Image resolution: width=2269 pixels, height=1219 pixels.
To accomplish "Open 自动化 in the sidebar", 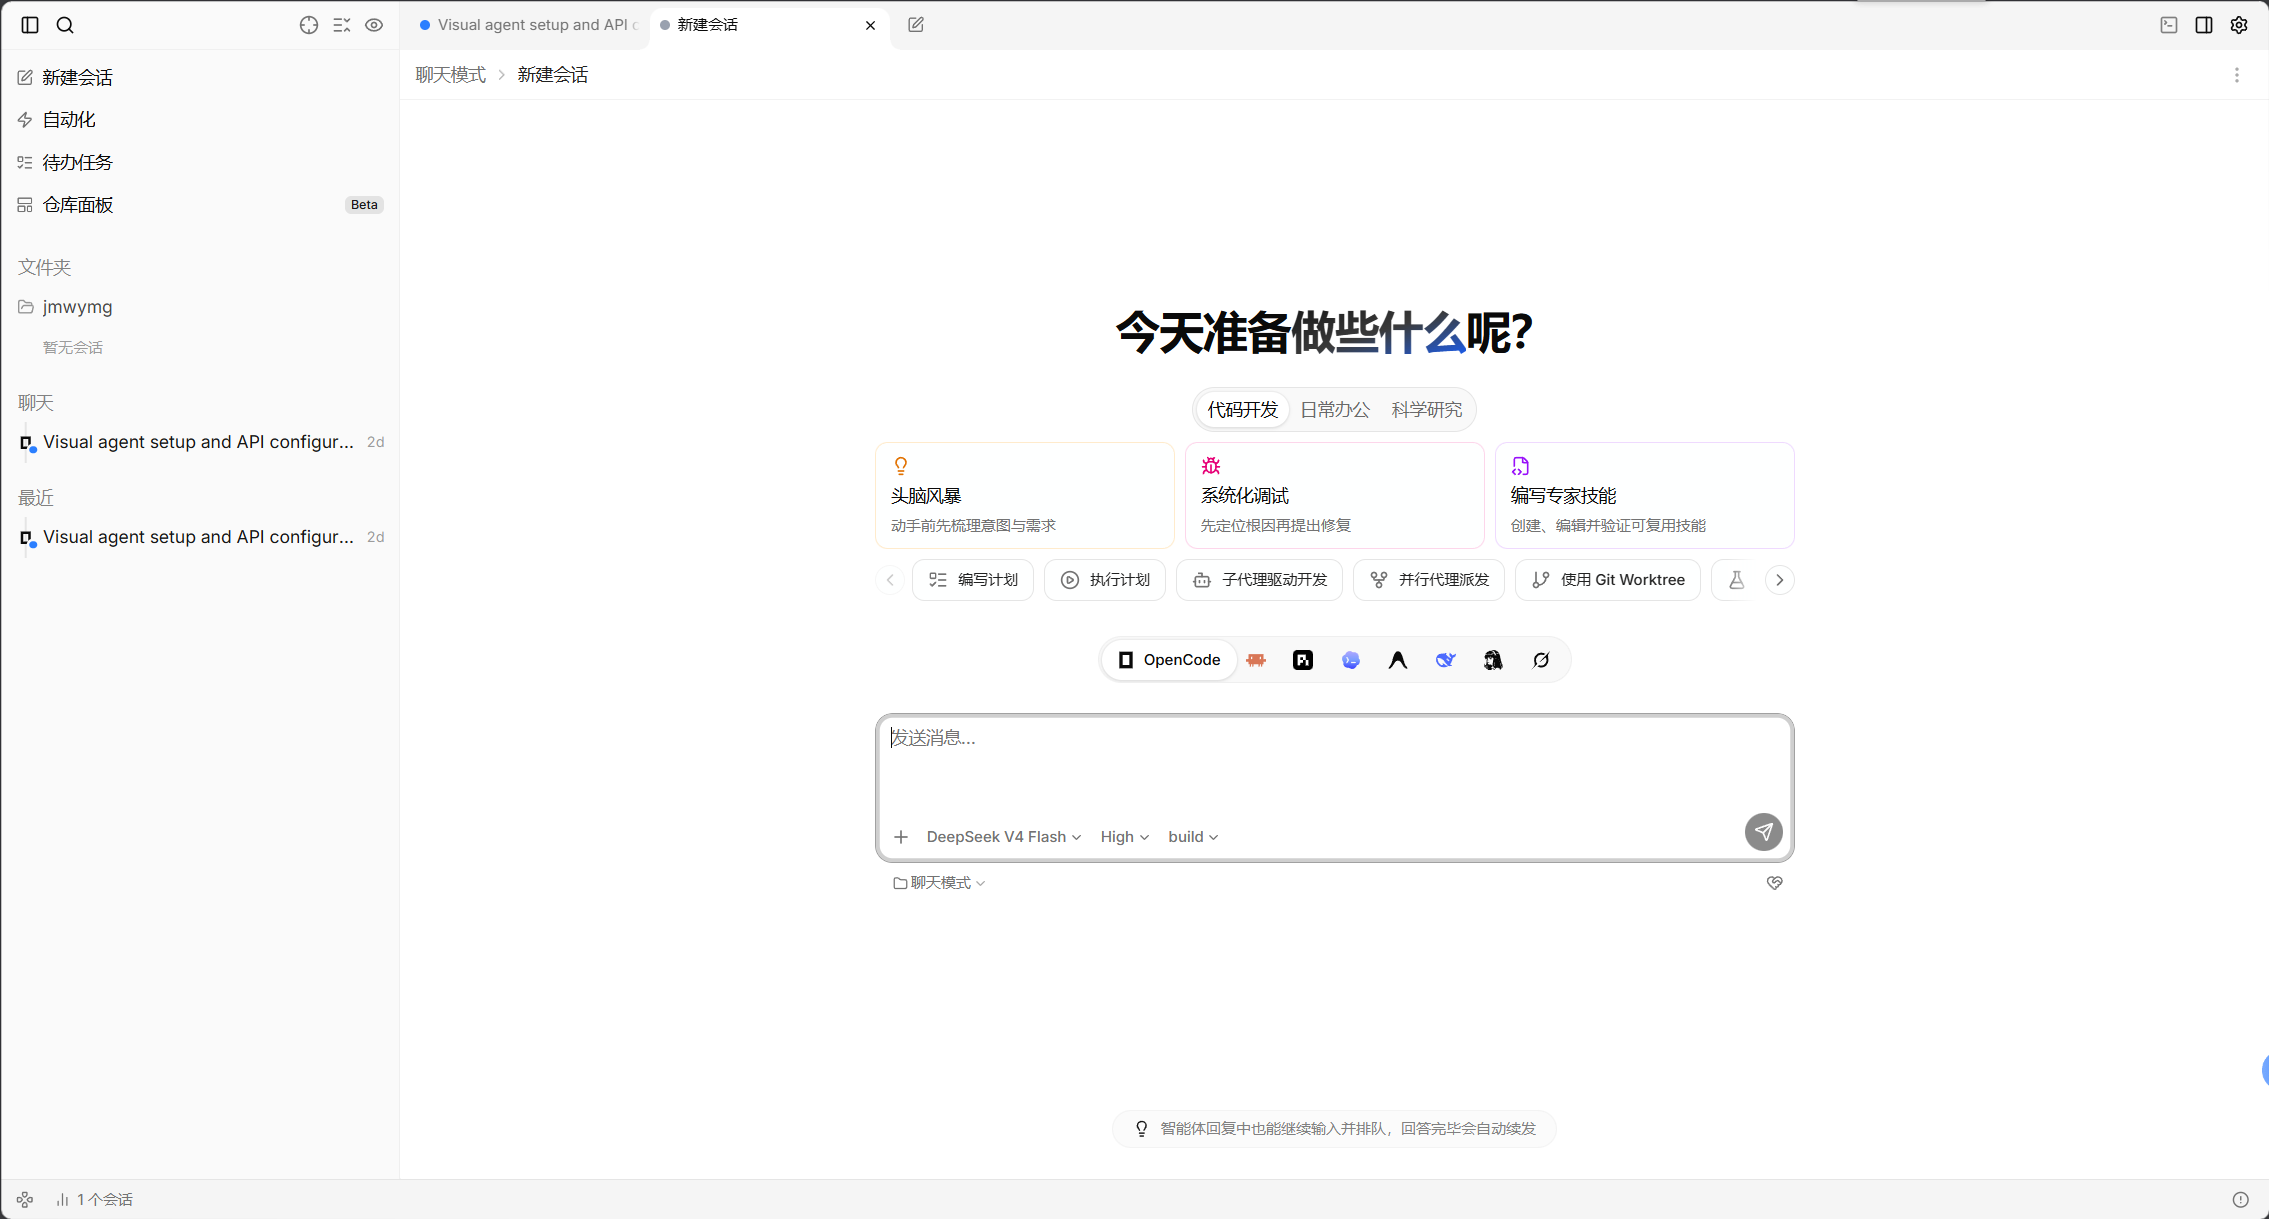I will click(200, 120).
